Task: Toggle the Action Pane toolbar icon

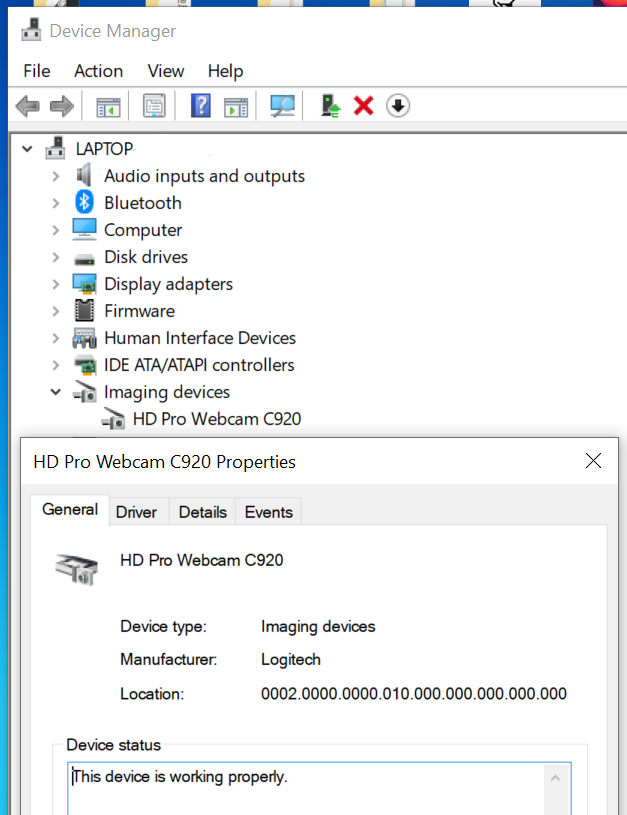Action: point(236,107)
